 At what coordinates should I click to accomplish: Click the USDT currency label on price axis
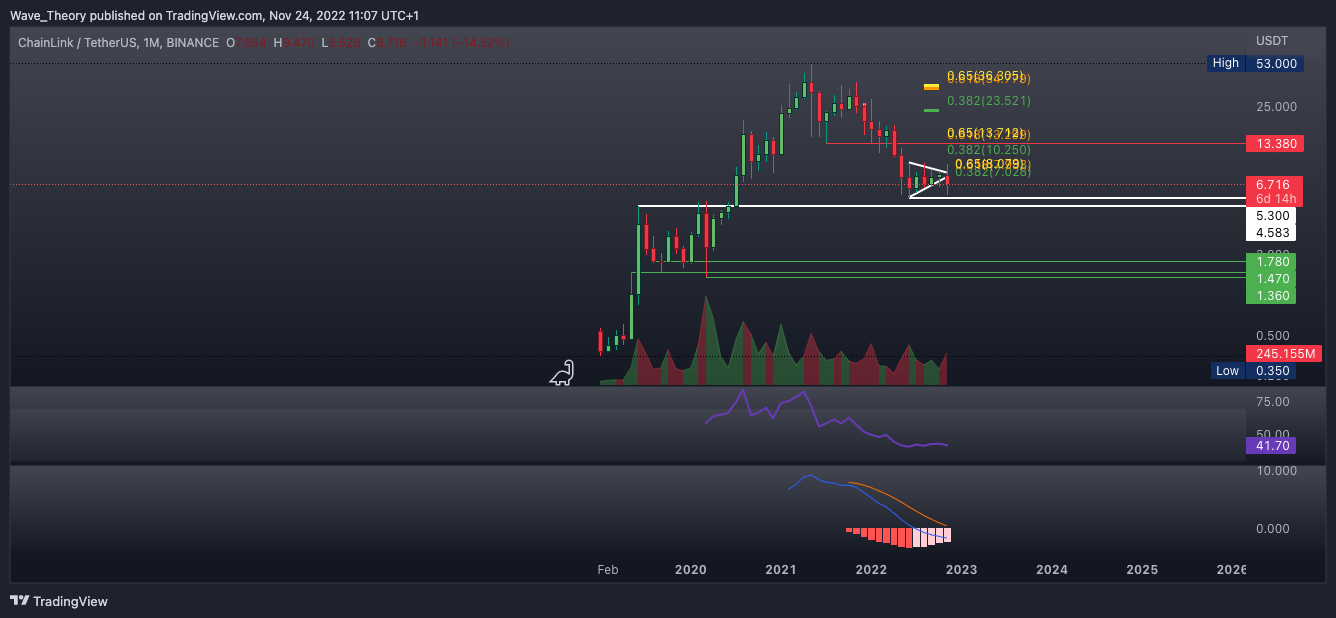pyautogui.click(x=1272, y=42)
